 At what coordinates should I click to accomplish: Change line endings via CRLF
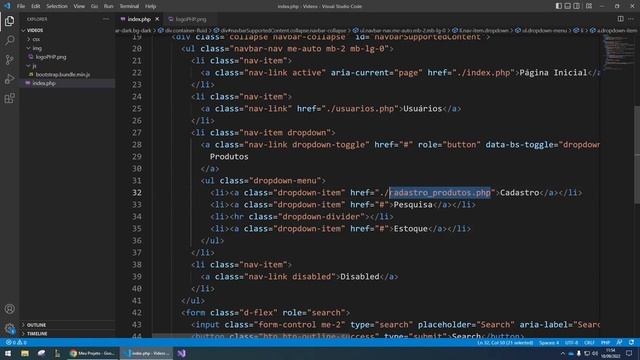tap(589, 342)
